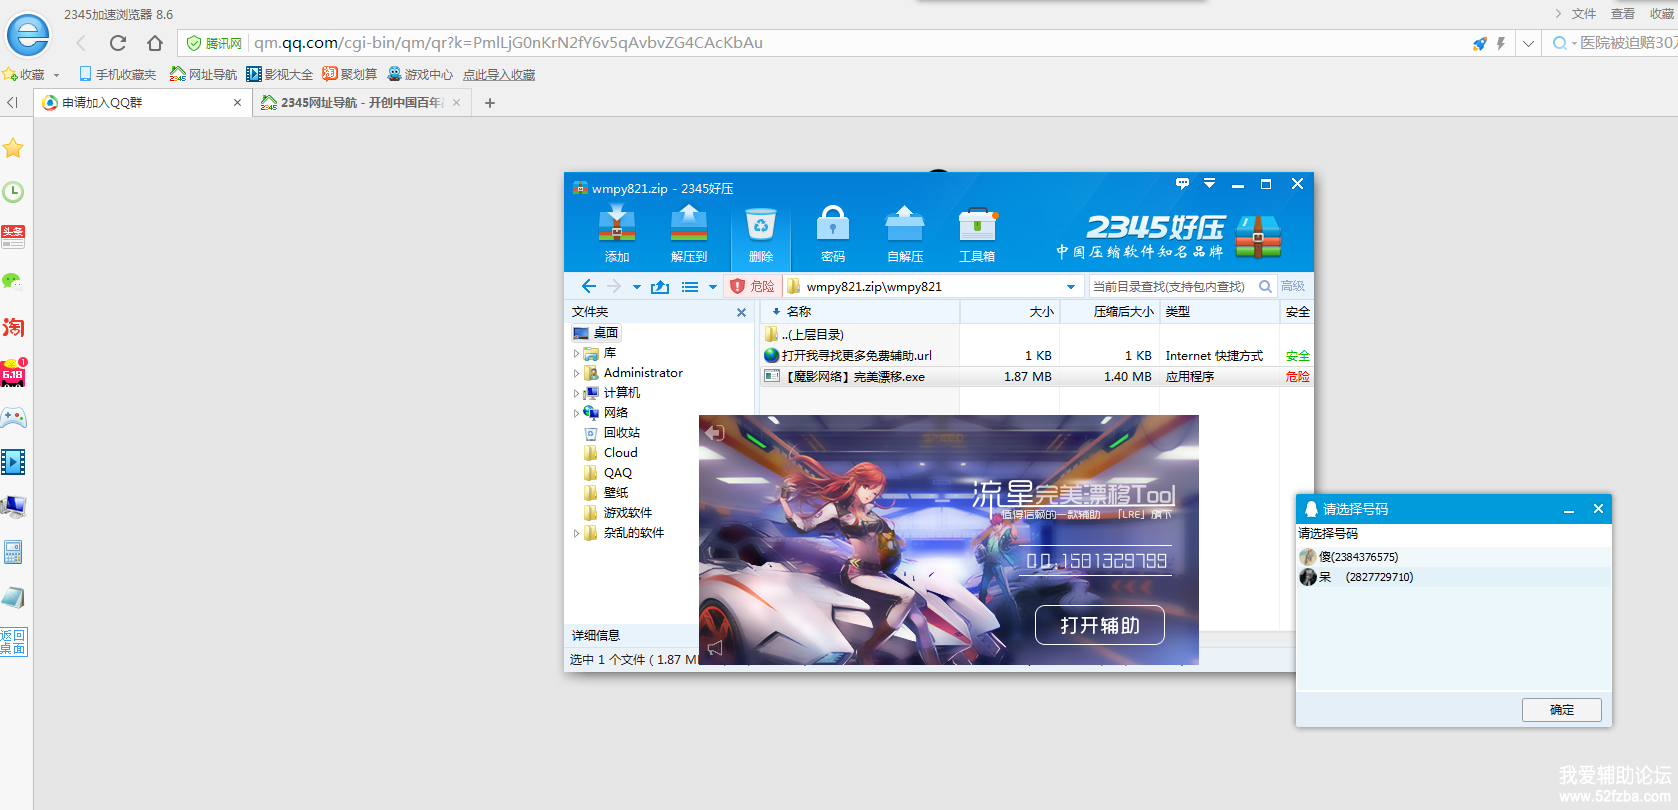Select QQ account 2827729710
1678x810 pixels.
click(1454, 577)
